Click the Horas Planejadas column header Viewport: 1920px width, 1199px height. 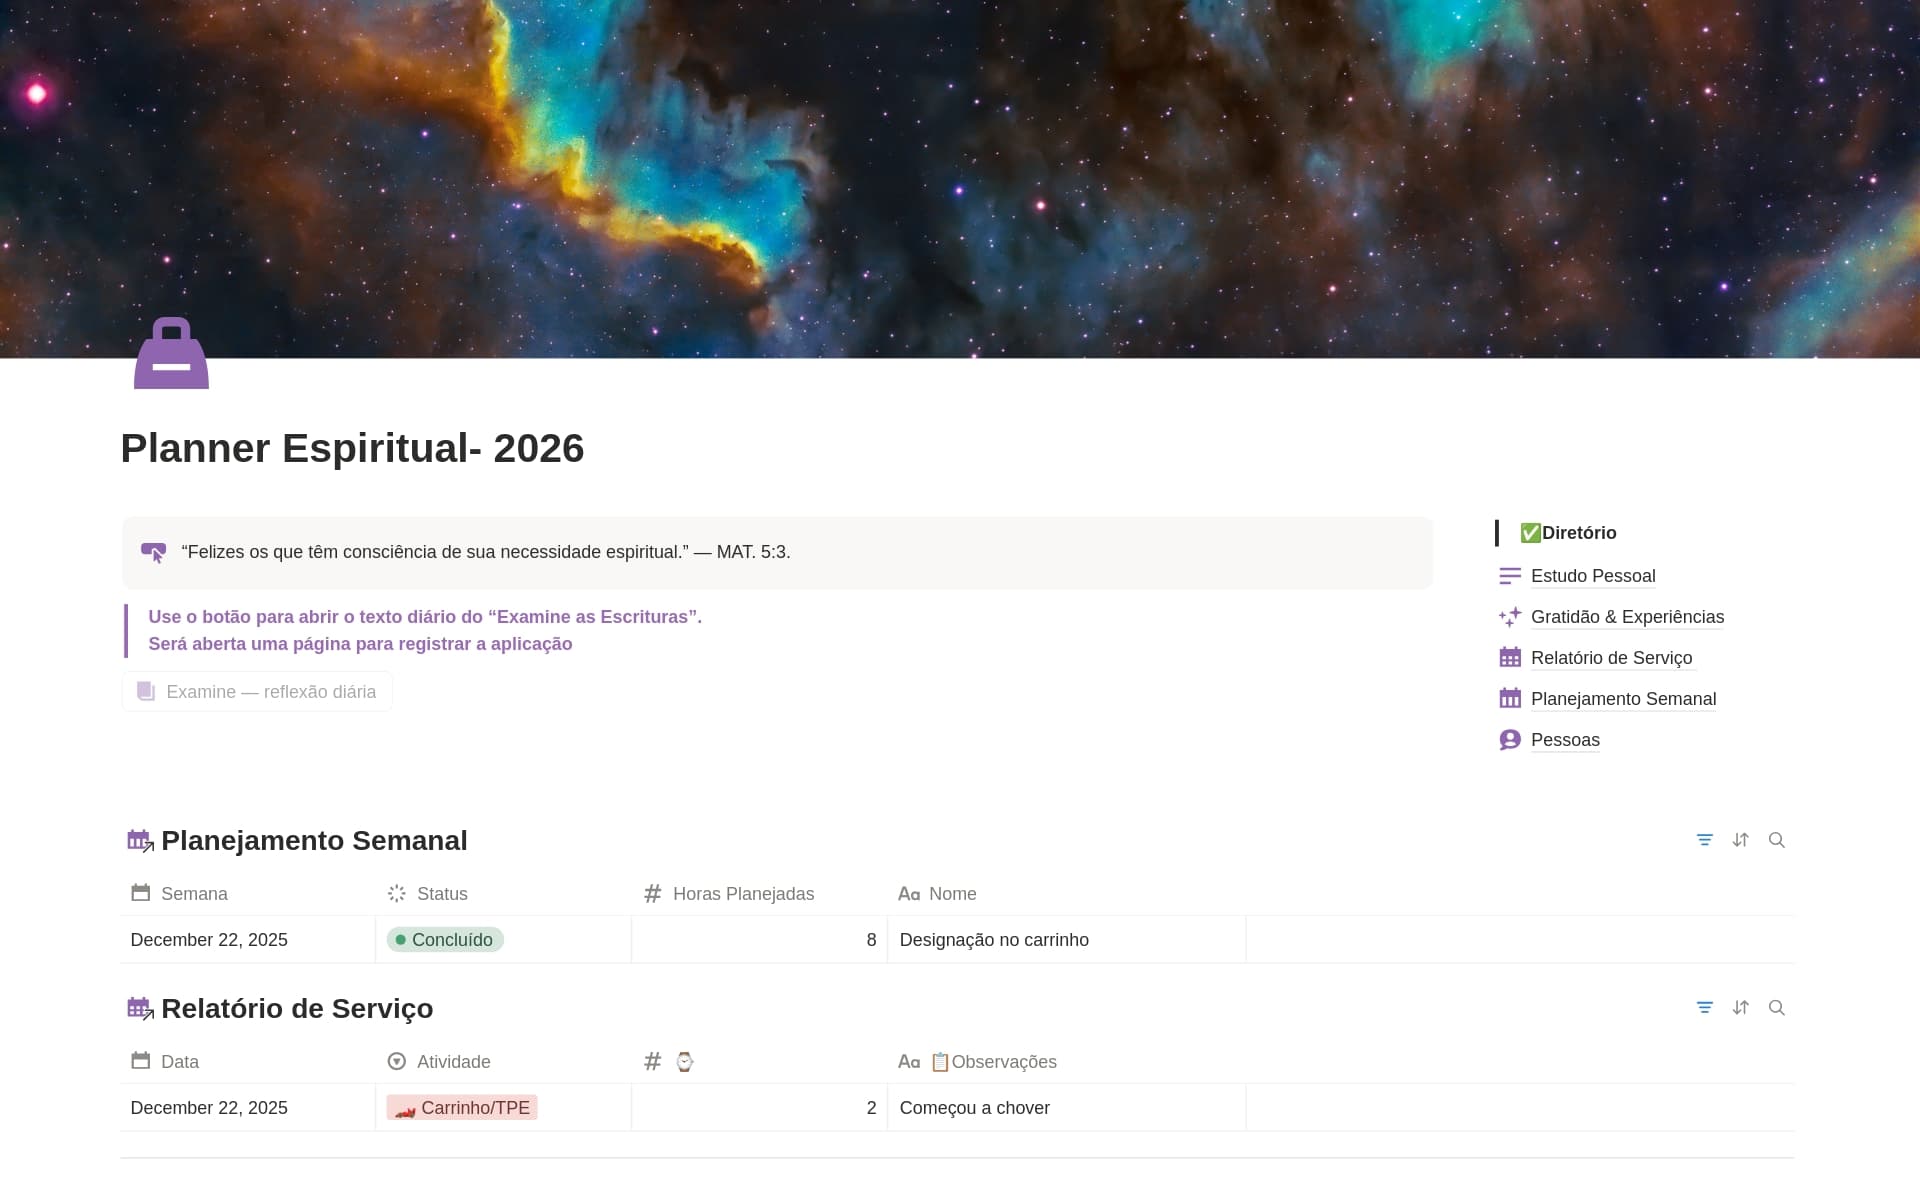click(742, 894)
